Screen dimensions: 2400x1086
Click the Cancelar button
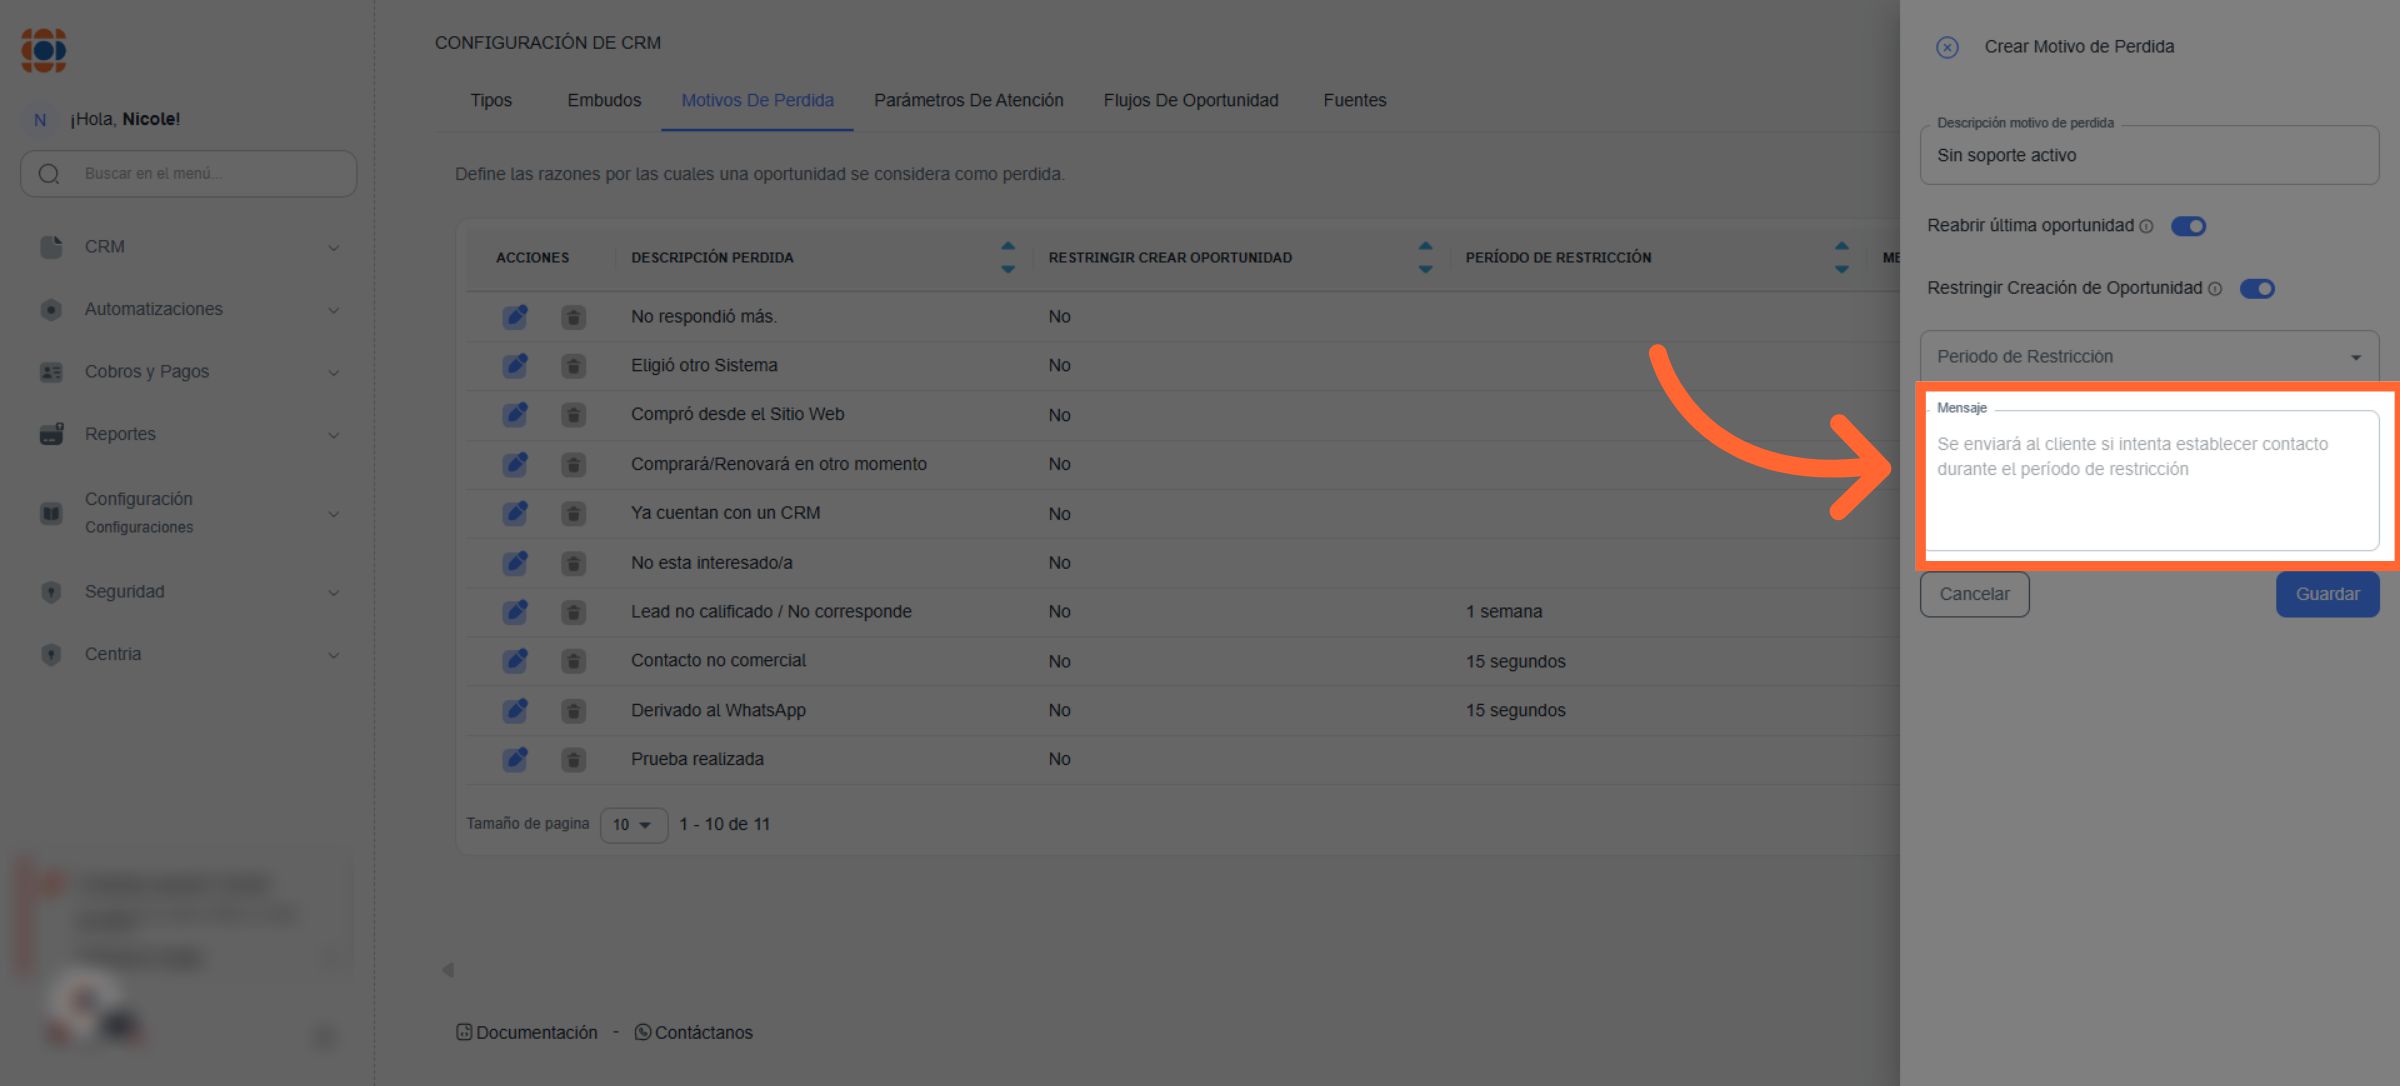point(1974,594)
